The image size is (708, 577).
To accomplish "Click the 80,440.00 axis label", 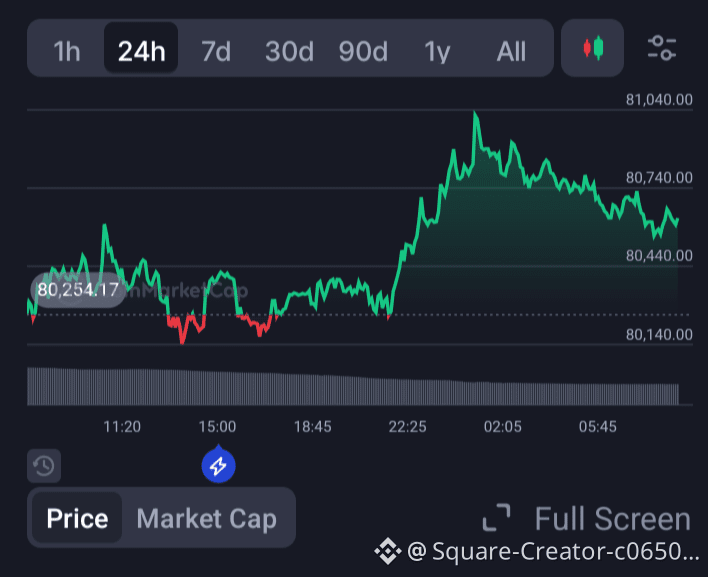I will coord(659,256).
